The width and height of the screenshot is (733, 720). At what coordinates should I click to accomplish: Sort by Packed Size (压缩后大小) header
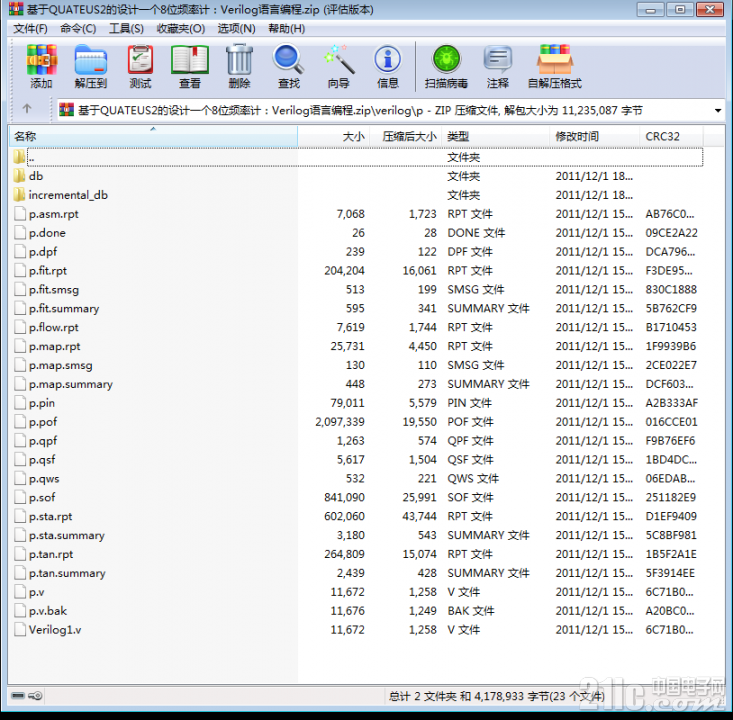click(x=406, y=136)
